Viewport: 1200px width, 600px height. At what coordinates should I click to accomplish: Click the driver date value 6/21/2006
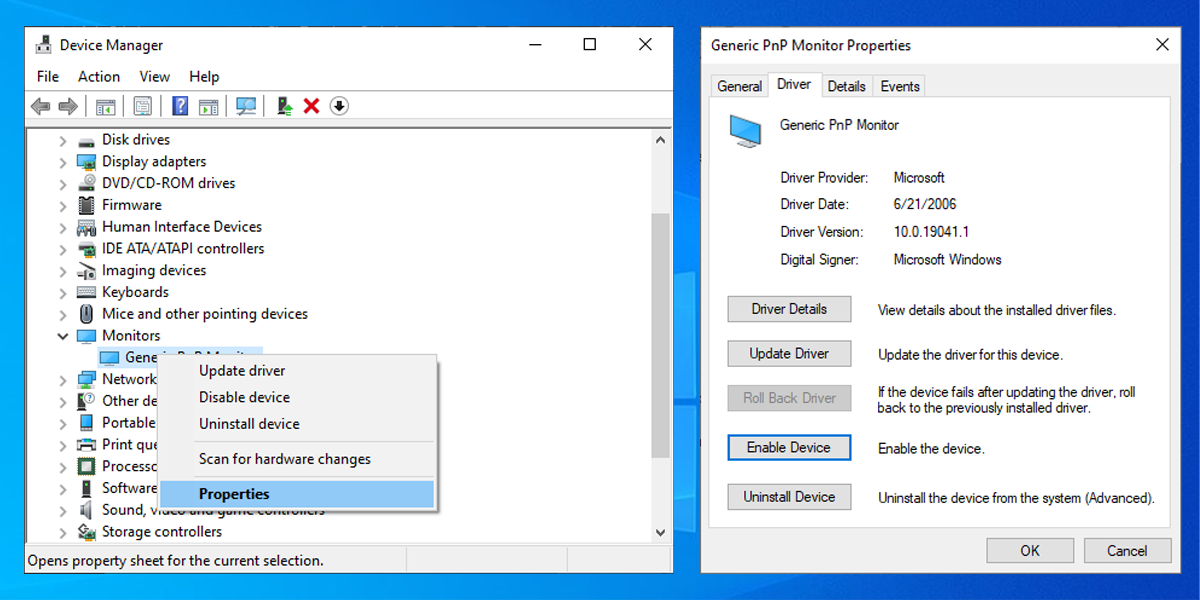[x=925, y=205]
